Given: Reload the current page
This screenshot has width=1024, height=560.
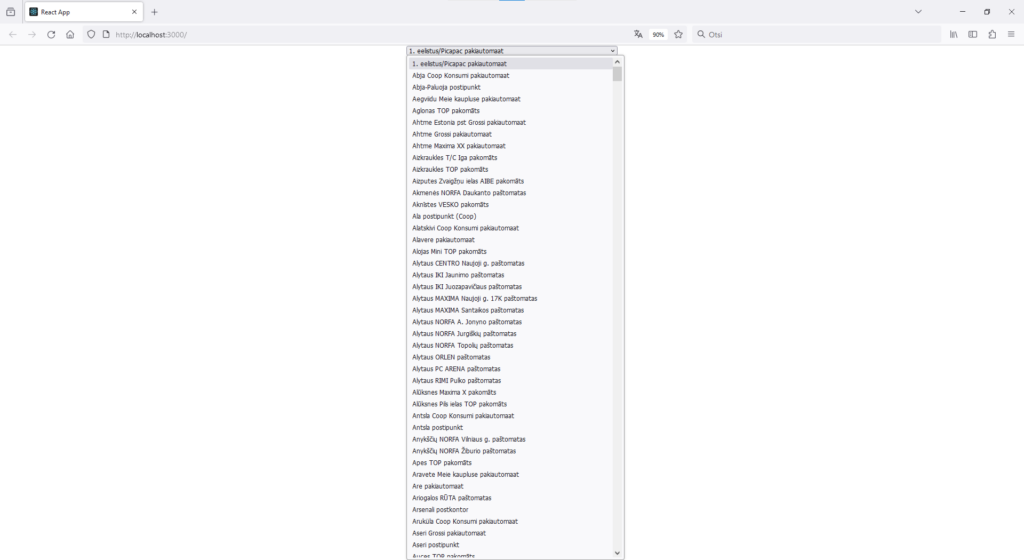Looking at the screenshot, I should [x=51, y=35].
